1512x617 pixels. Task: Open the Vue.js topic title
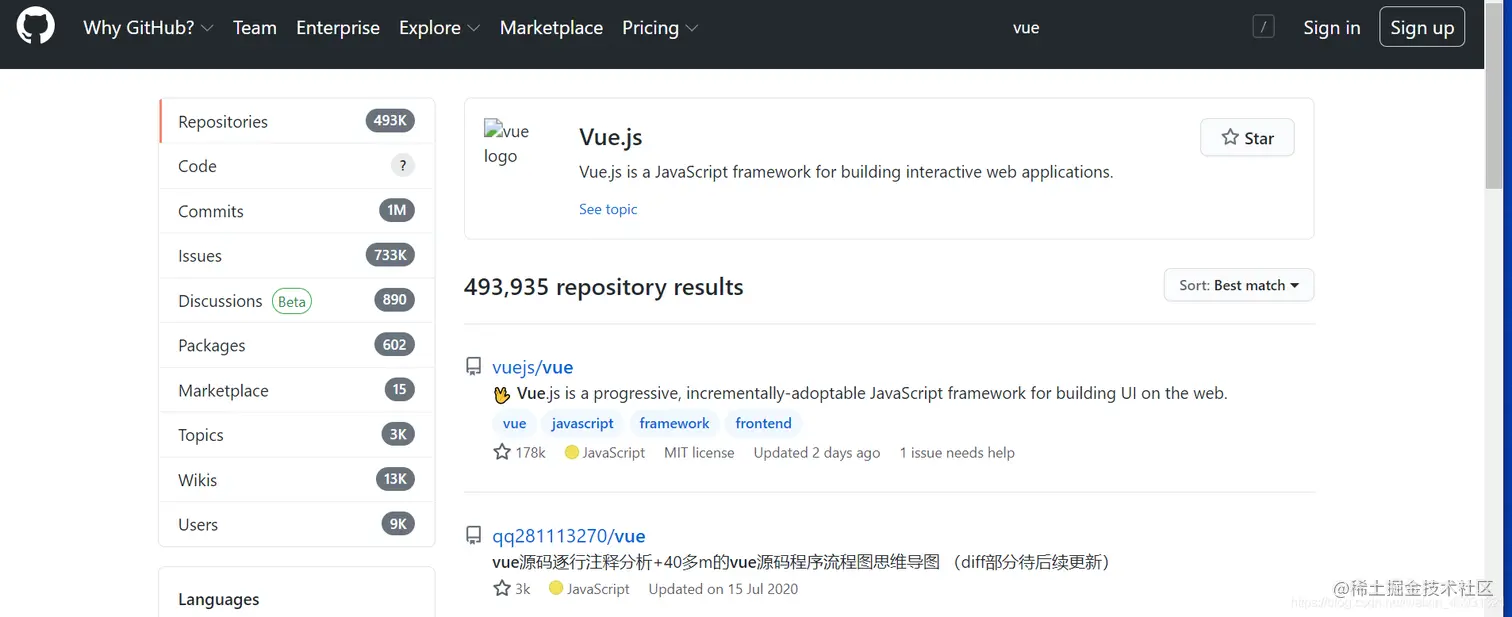pos(610,137)
